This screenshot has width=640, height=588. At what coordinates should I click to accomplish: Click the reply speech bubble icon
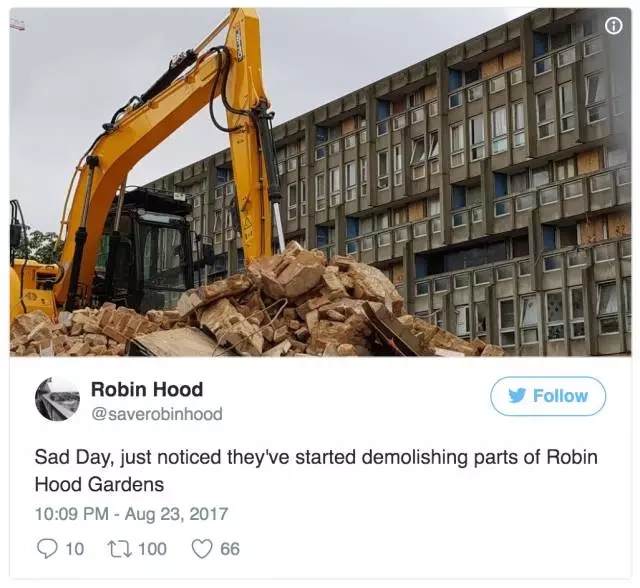47,548
